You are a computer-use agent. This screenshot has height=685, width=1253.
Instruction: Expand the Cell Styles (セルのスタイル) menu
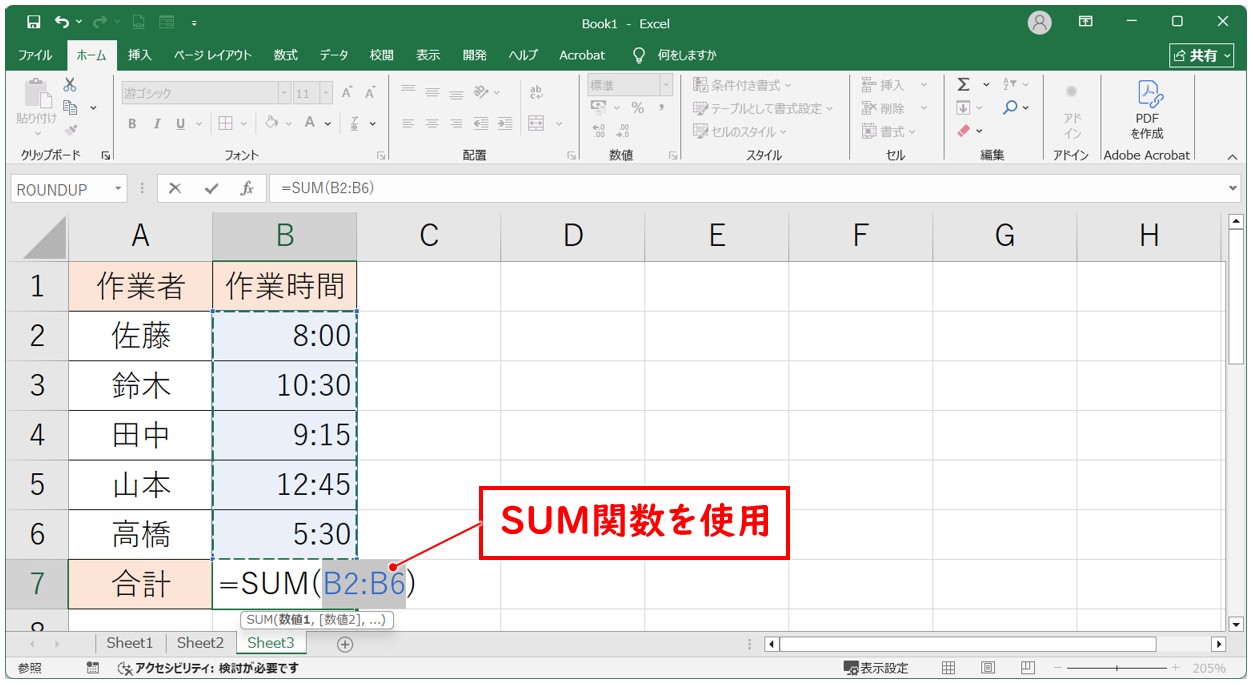tap(740, 131)
